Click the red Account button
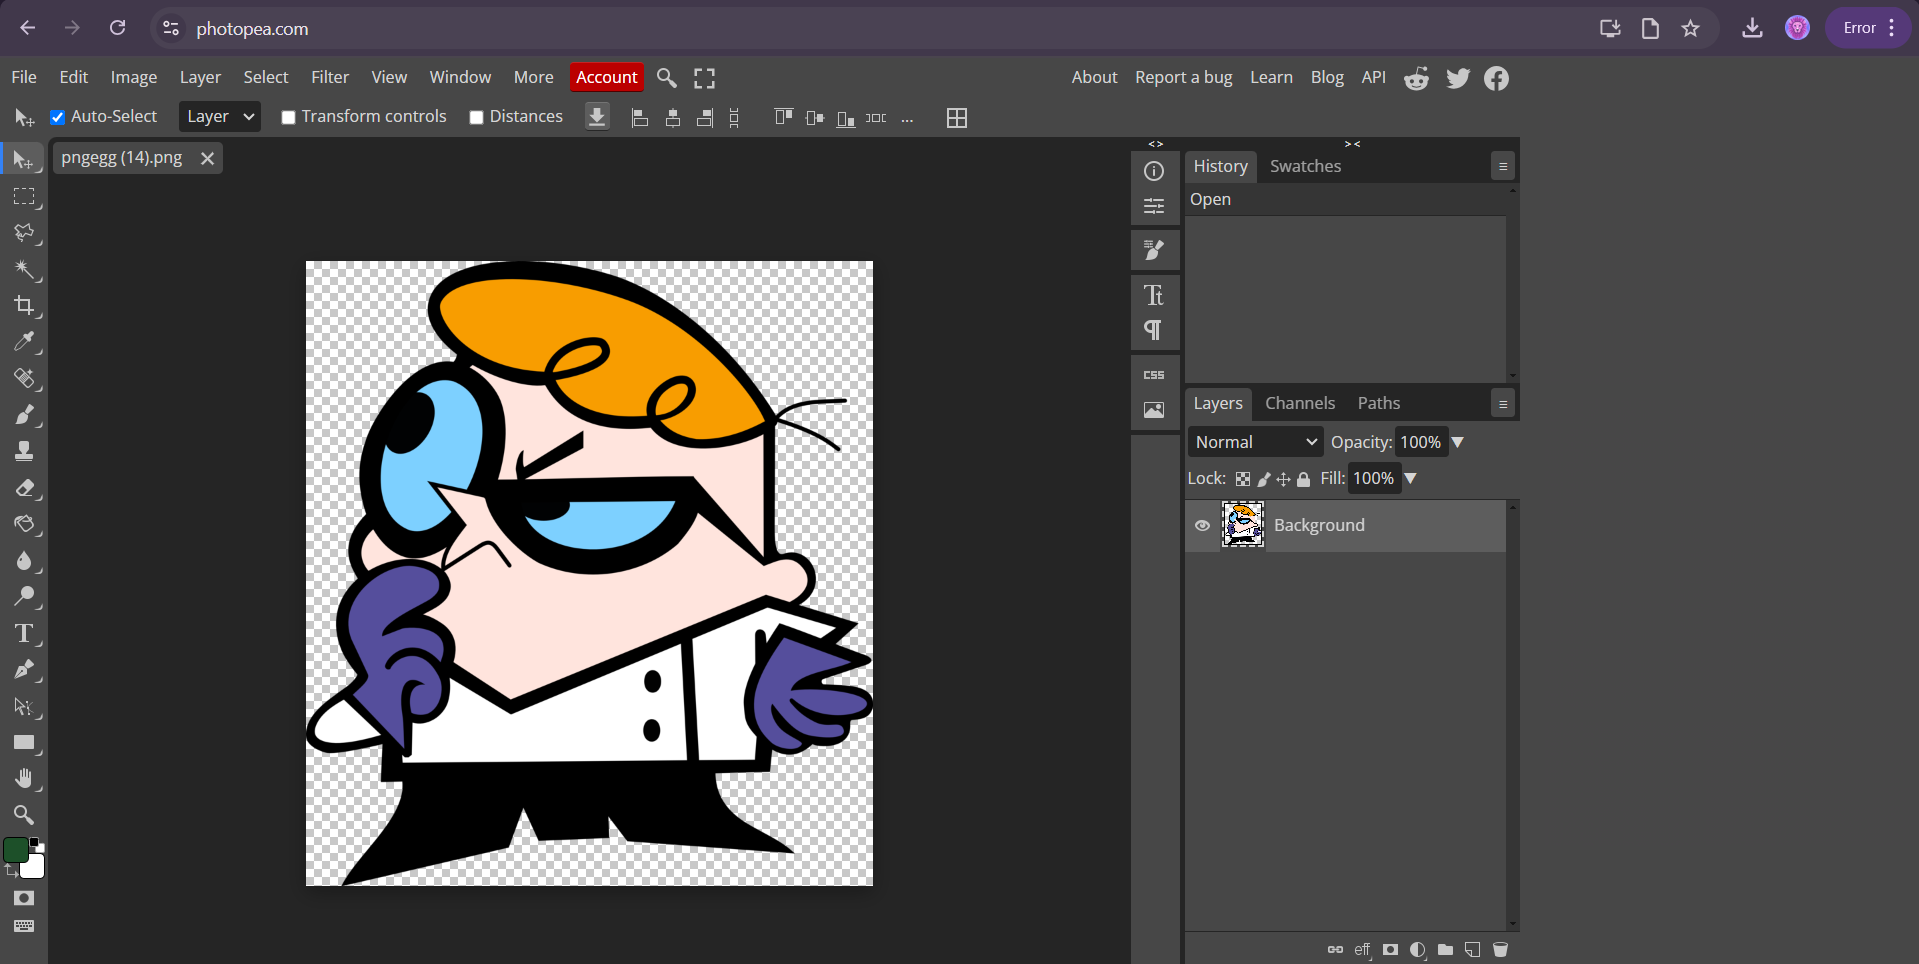Image resolution: width=1919 pixels, height=964 pixels. point(607,77)
